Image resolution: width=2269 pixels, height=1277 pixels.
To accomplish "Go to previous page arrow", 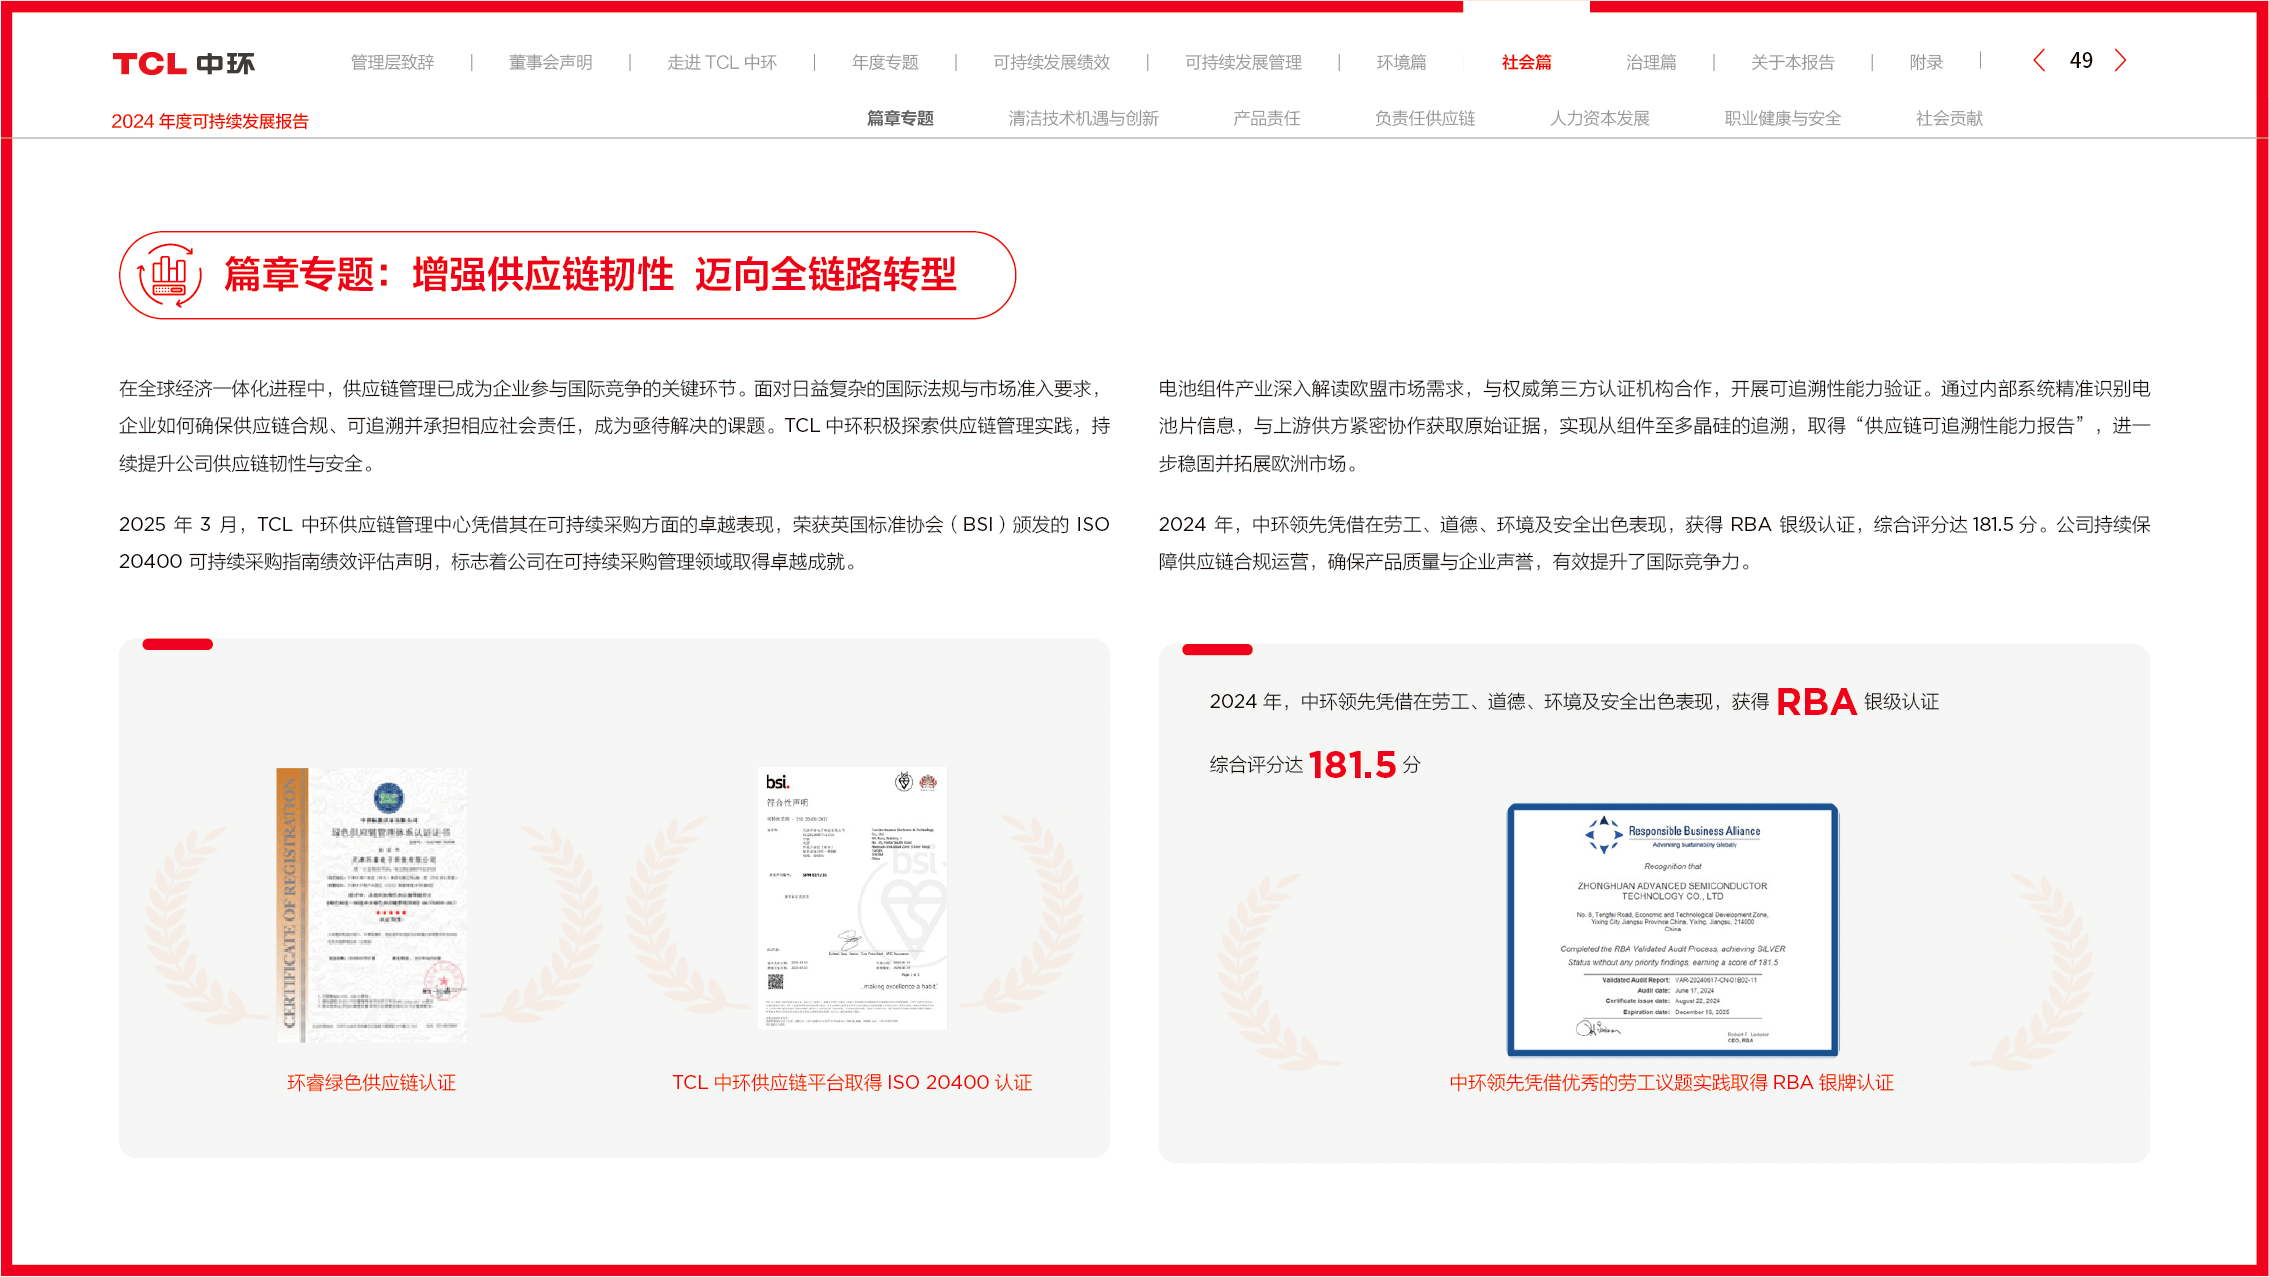I will coord(2039,61).
